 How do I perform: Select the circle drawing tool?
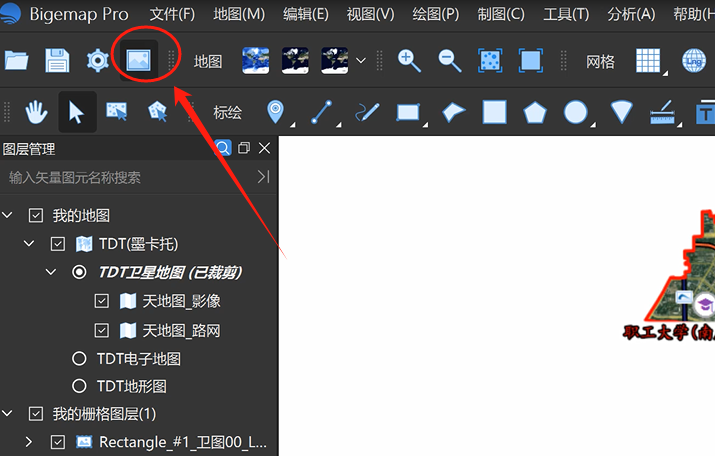[x=575, y=112]
